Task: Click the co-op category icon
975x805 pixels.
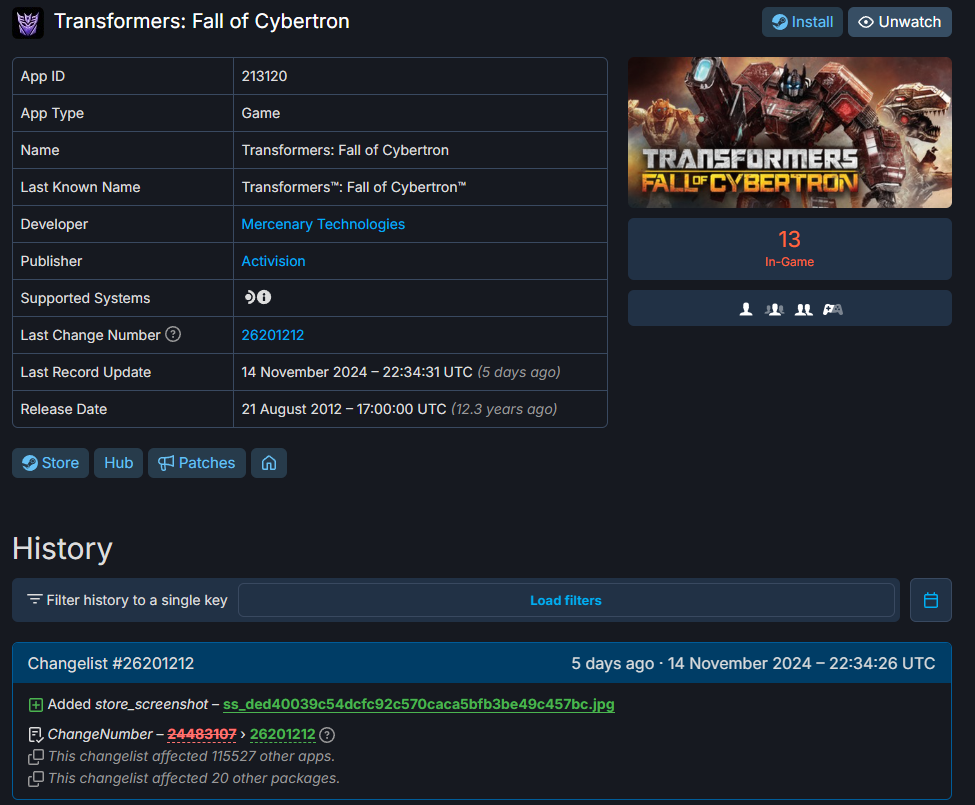Action: pos(803,309)
